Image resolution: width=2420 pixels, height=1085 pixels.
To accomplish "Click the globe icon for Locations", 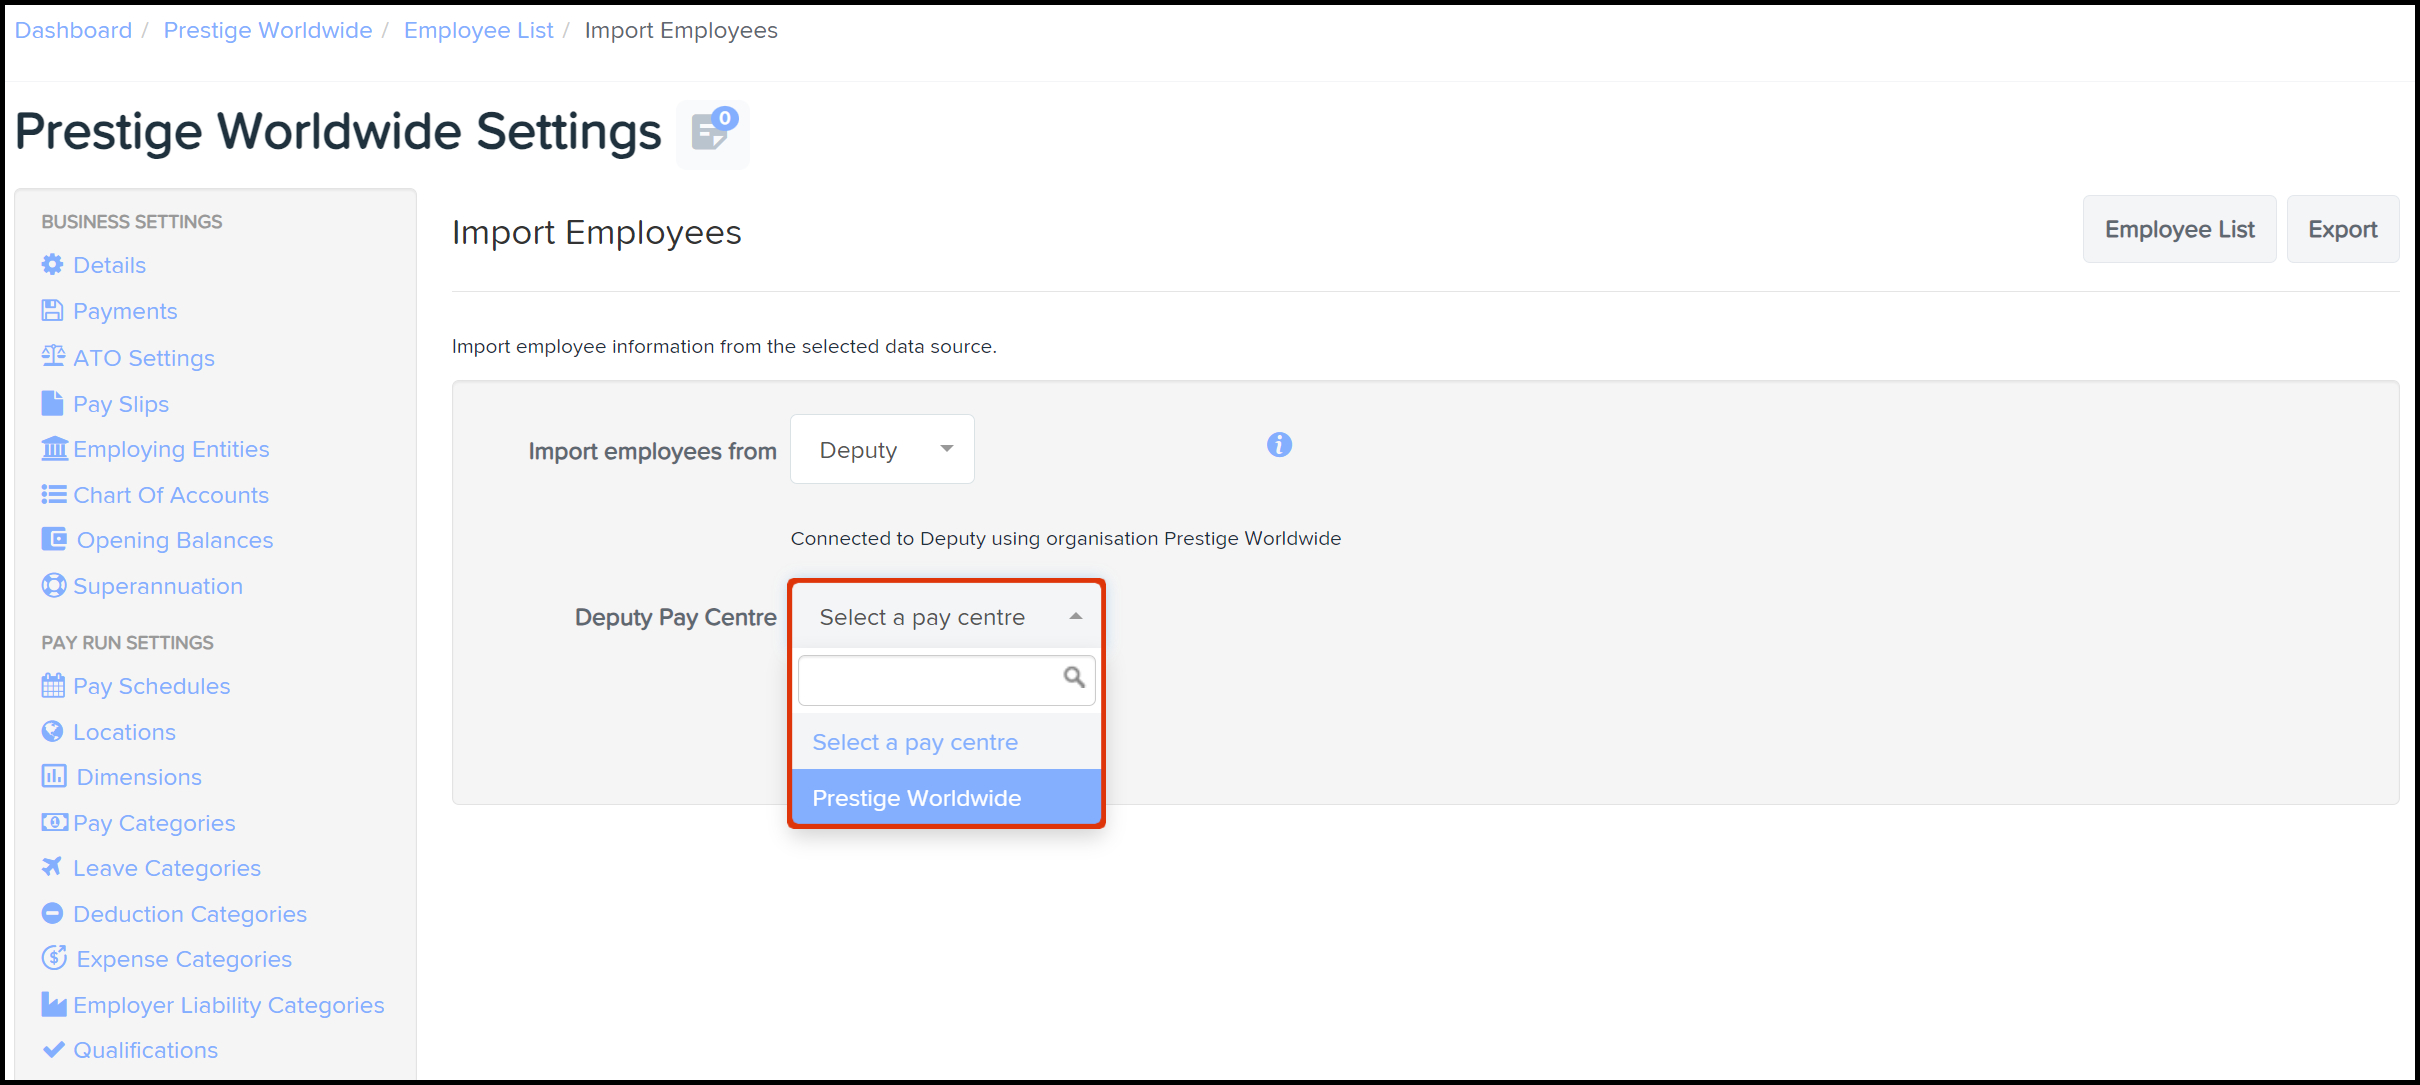I will coord(53,732).
